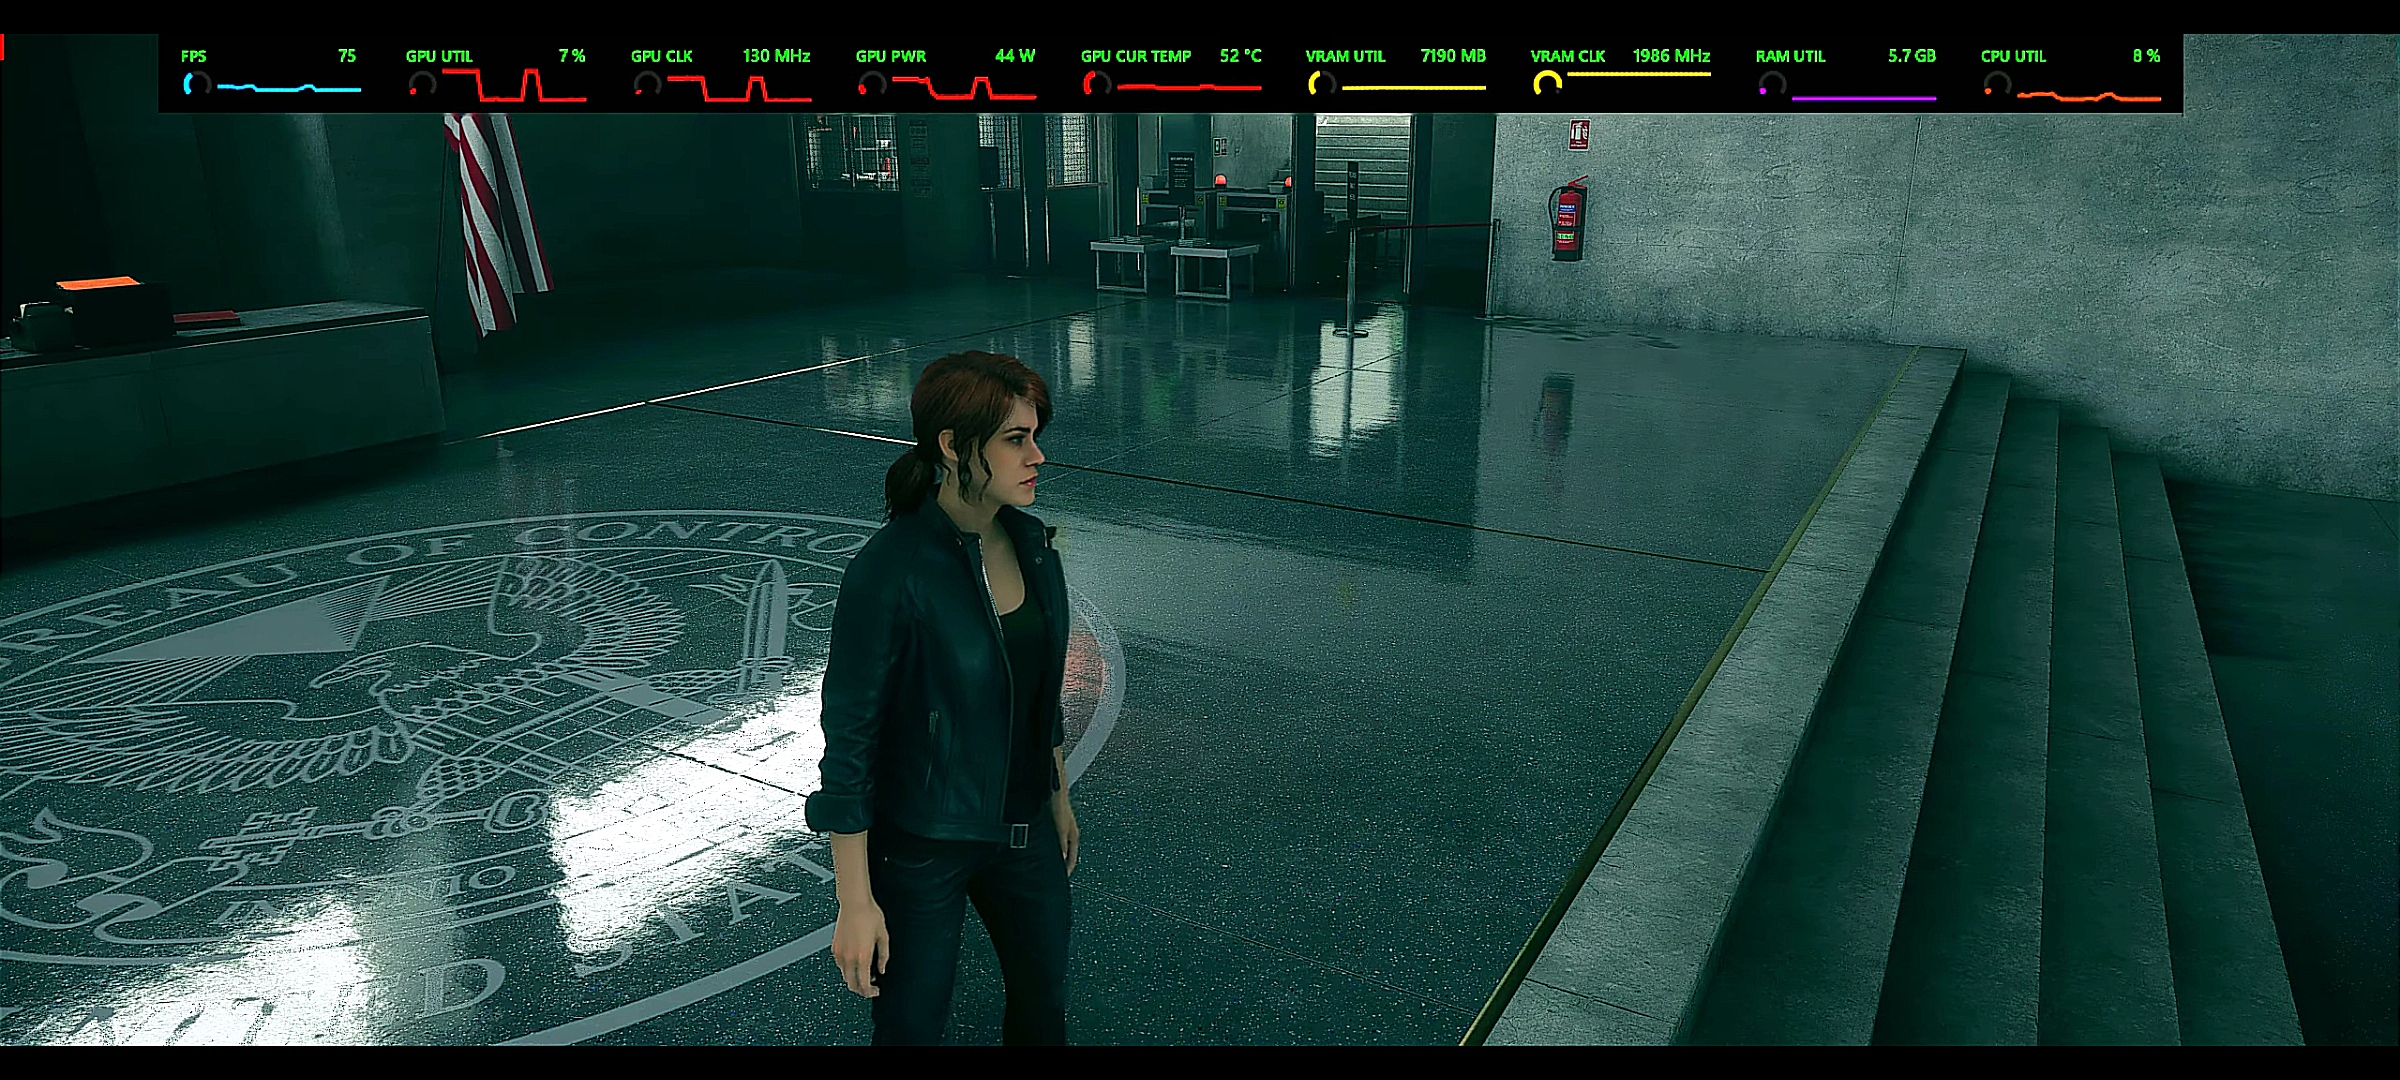Click the VRAM UTIL gauge ring icon

click(x=1321, y=85)
